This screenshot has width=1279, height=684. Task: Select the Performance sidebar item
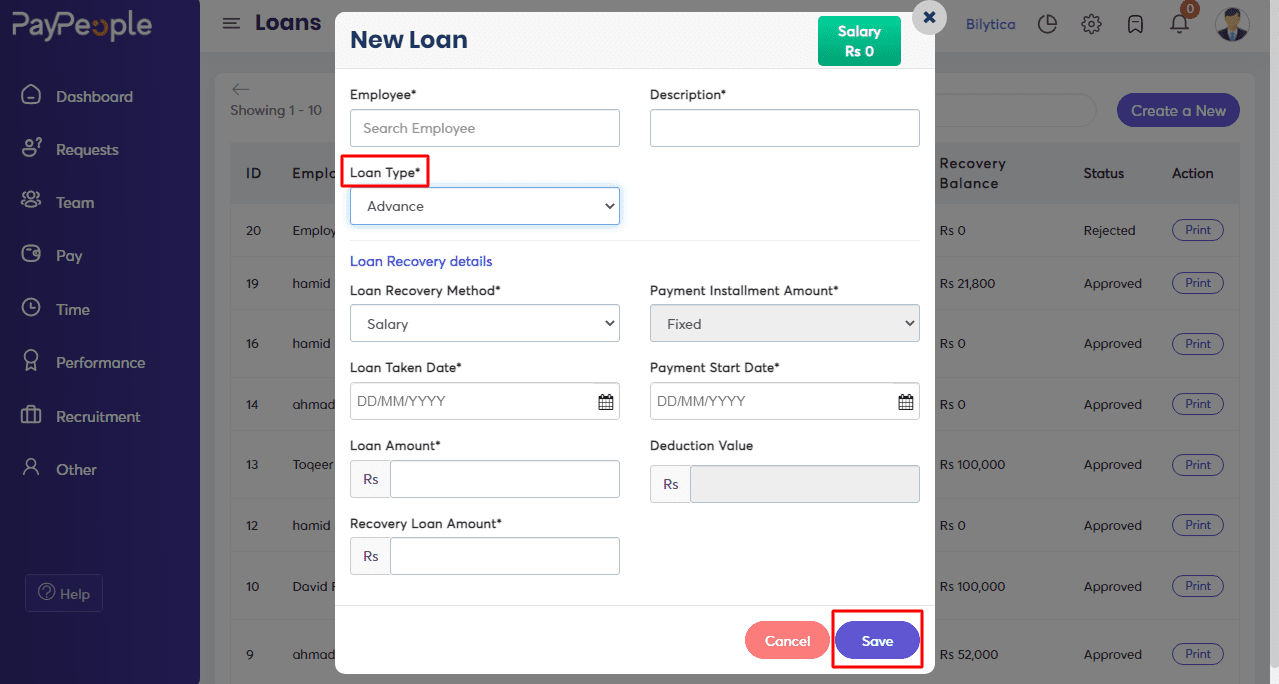click(x=100, y=363)
